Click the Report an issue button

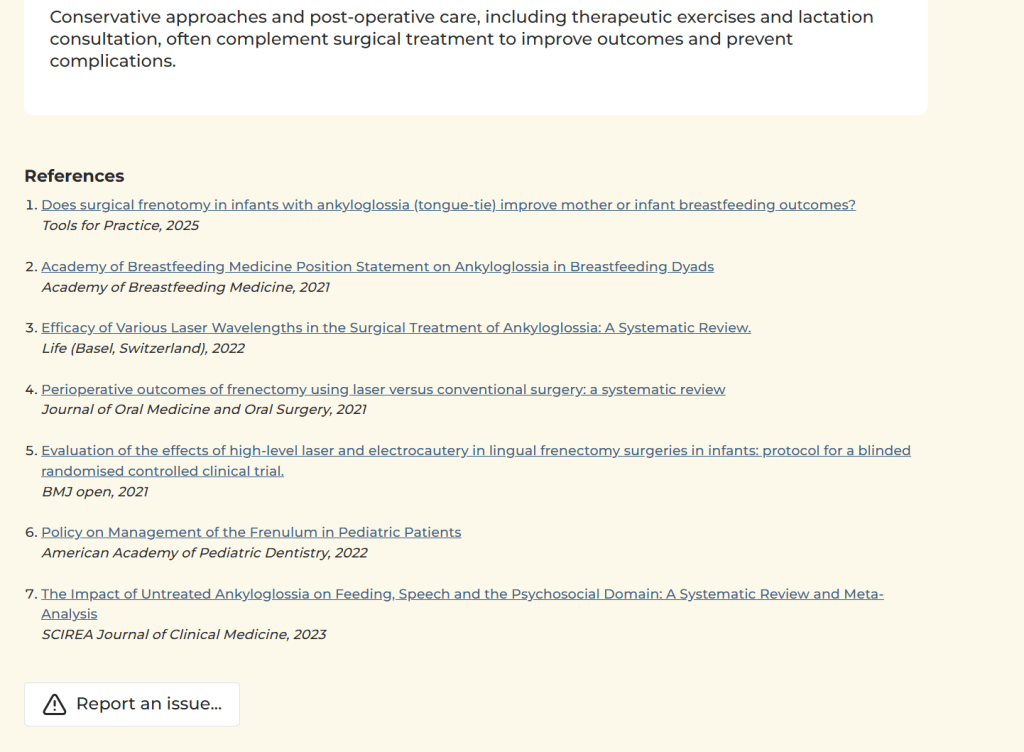(132, 705)
